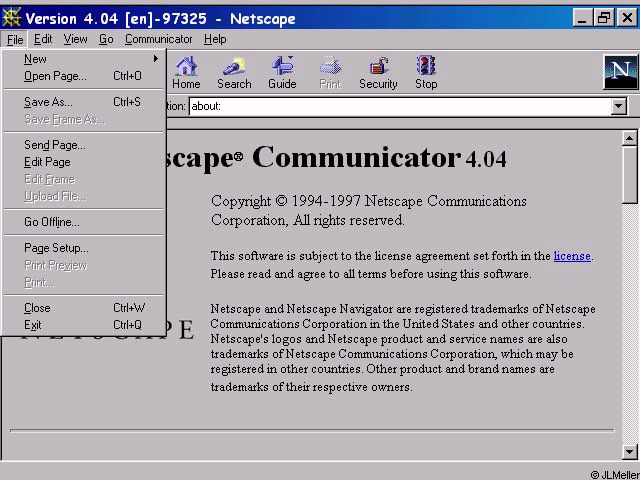Select Close in the File menu
This screenshot has height=480, width=640.
pyautogui.click(x=84, y=308)
